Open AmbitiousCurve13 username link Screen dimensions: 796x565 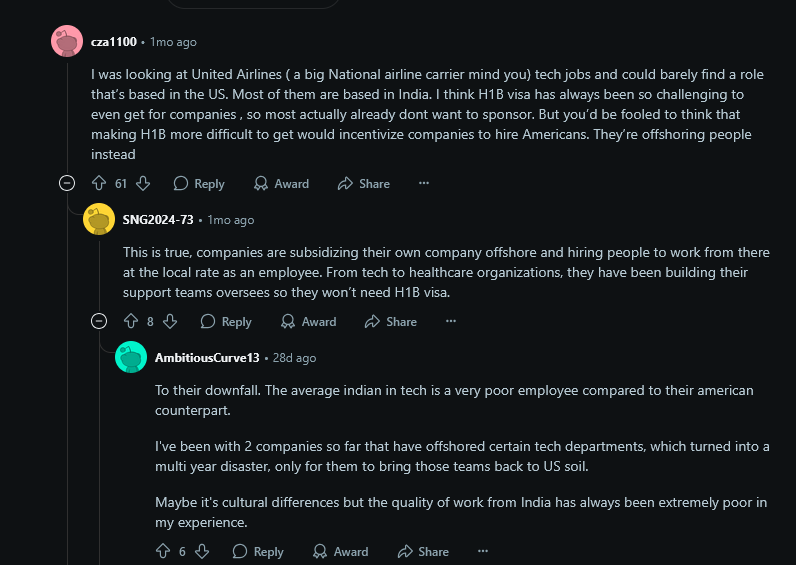pyautogui.click(x=206, y=357)
